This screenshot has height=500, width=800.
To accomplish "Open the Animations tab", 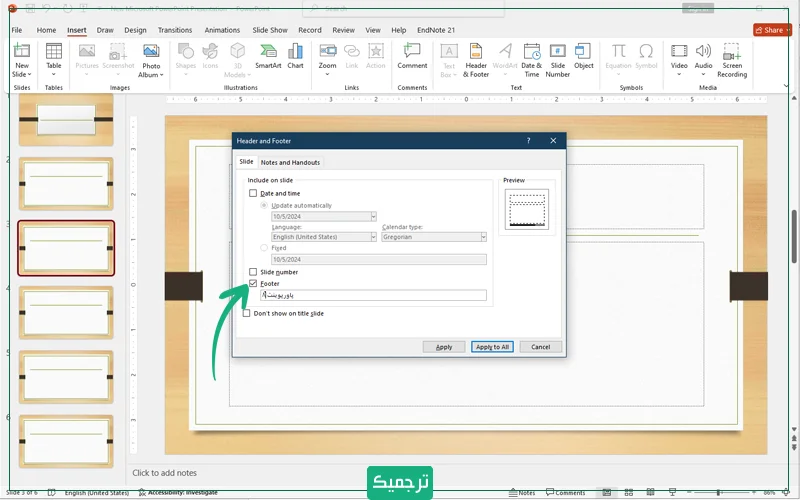I will tap(222, 30).
